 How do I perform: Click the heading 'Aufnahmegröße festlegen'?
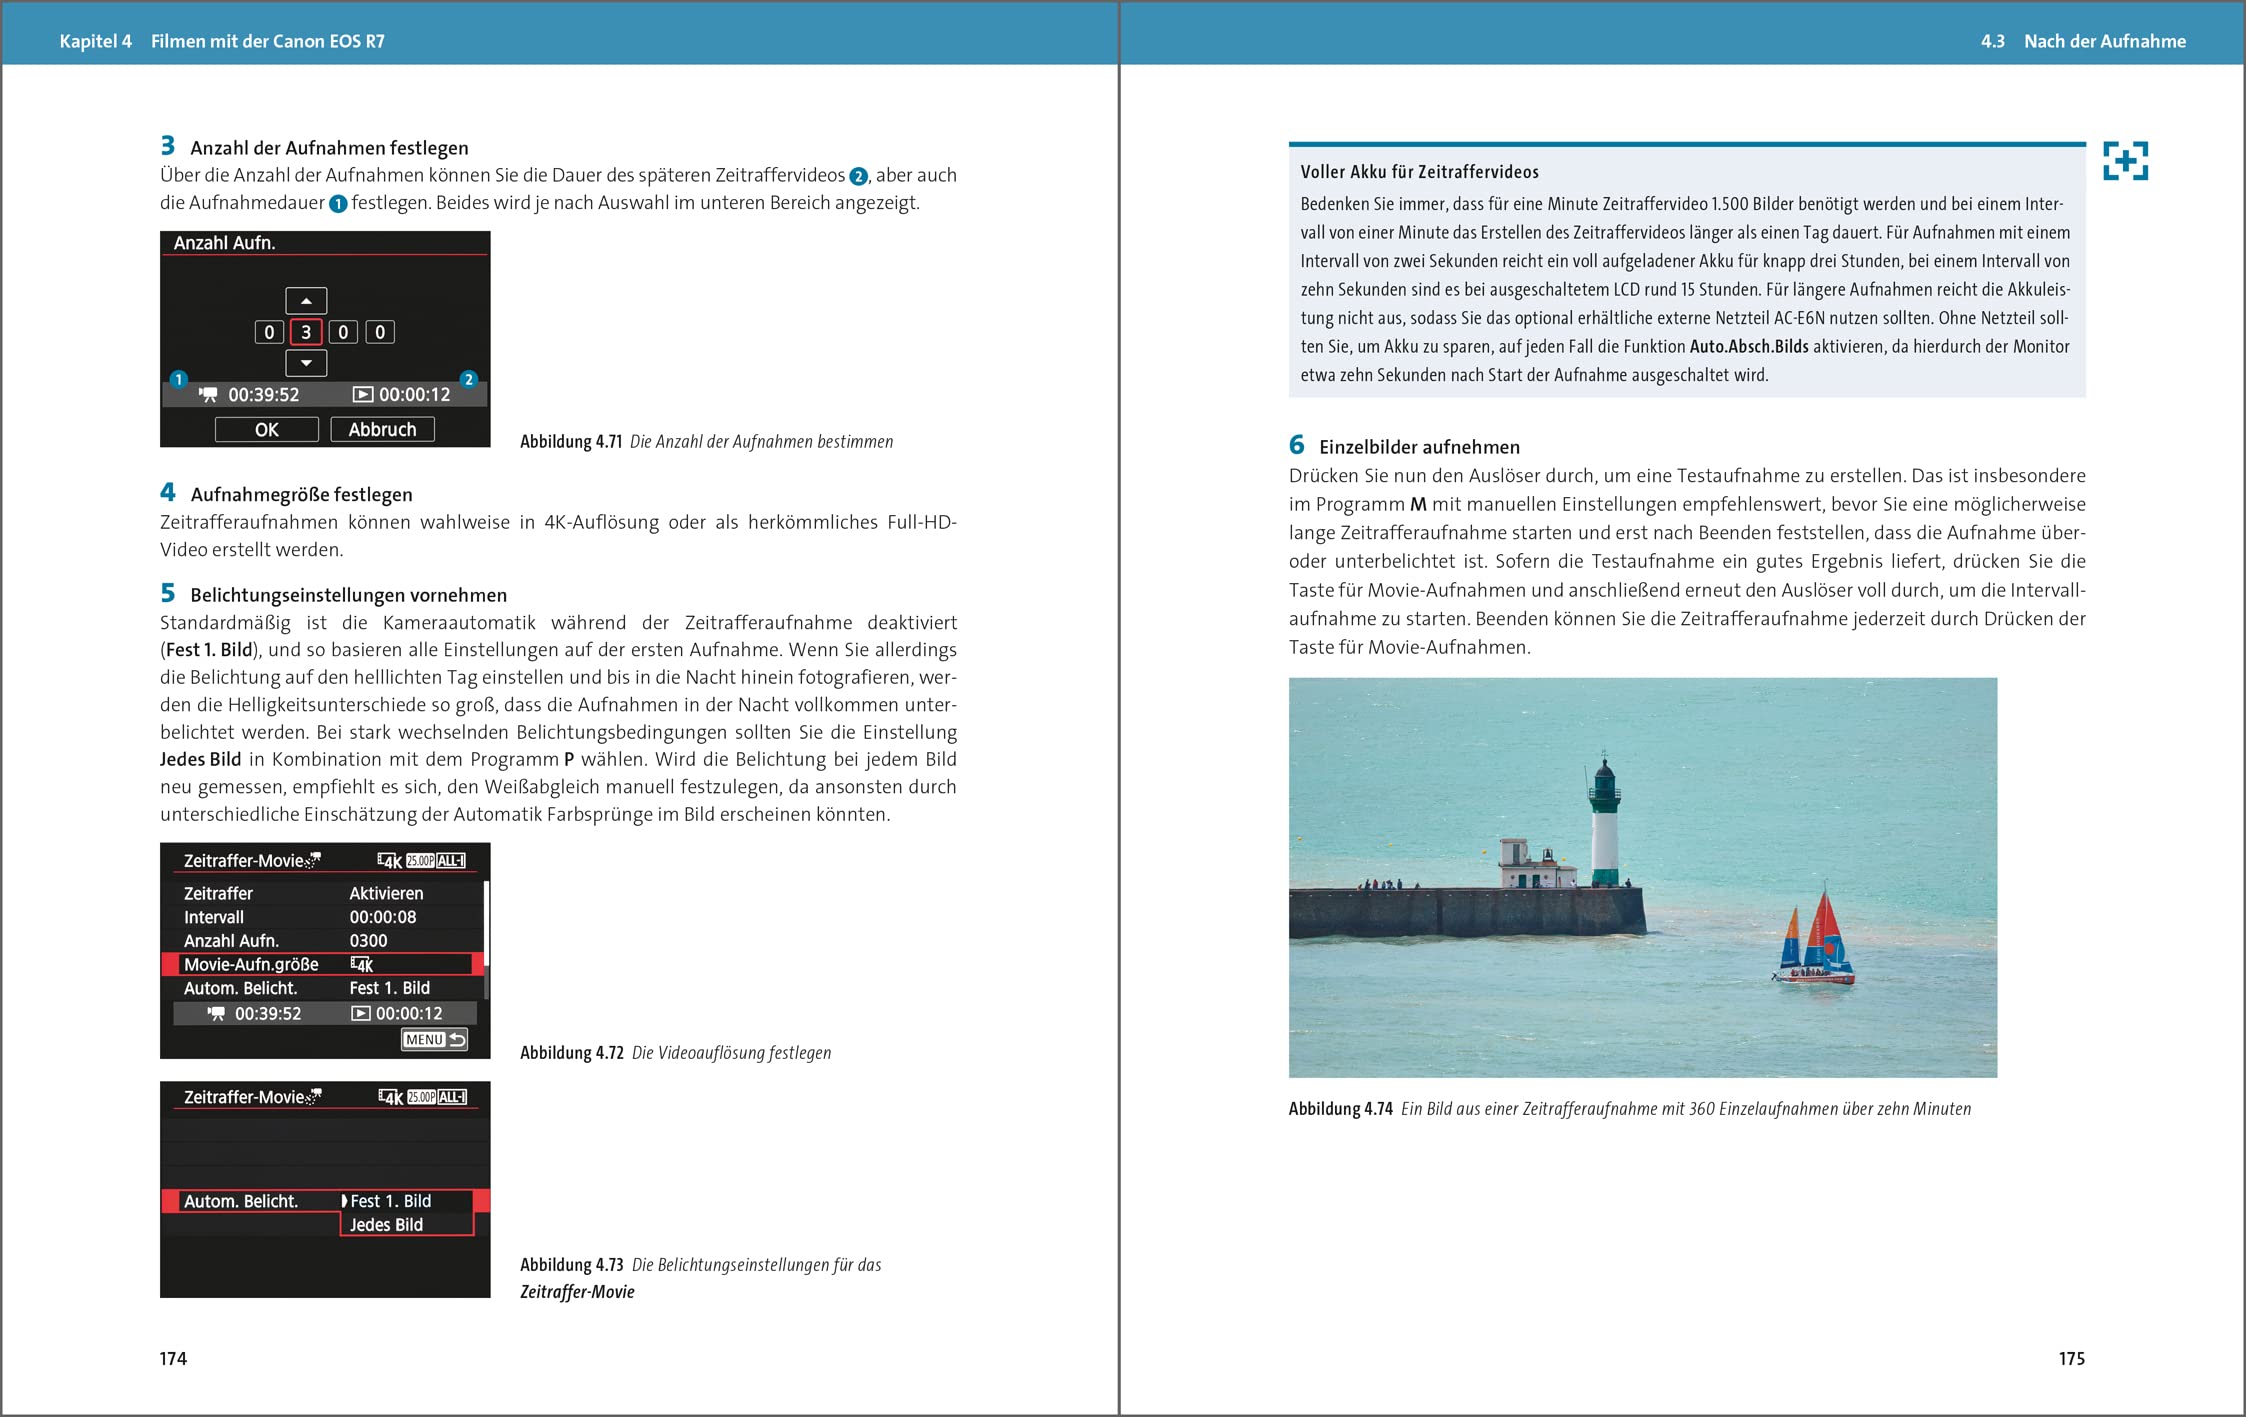pyautogui.click(x=301, y=495)
